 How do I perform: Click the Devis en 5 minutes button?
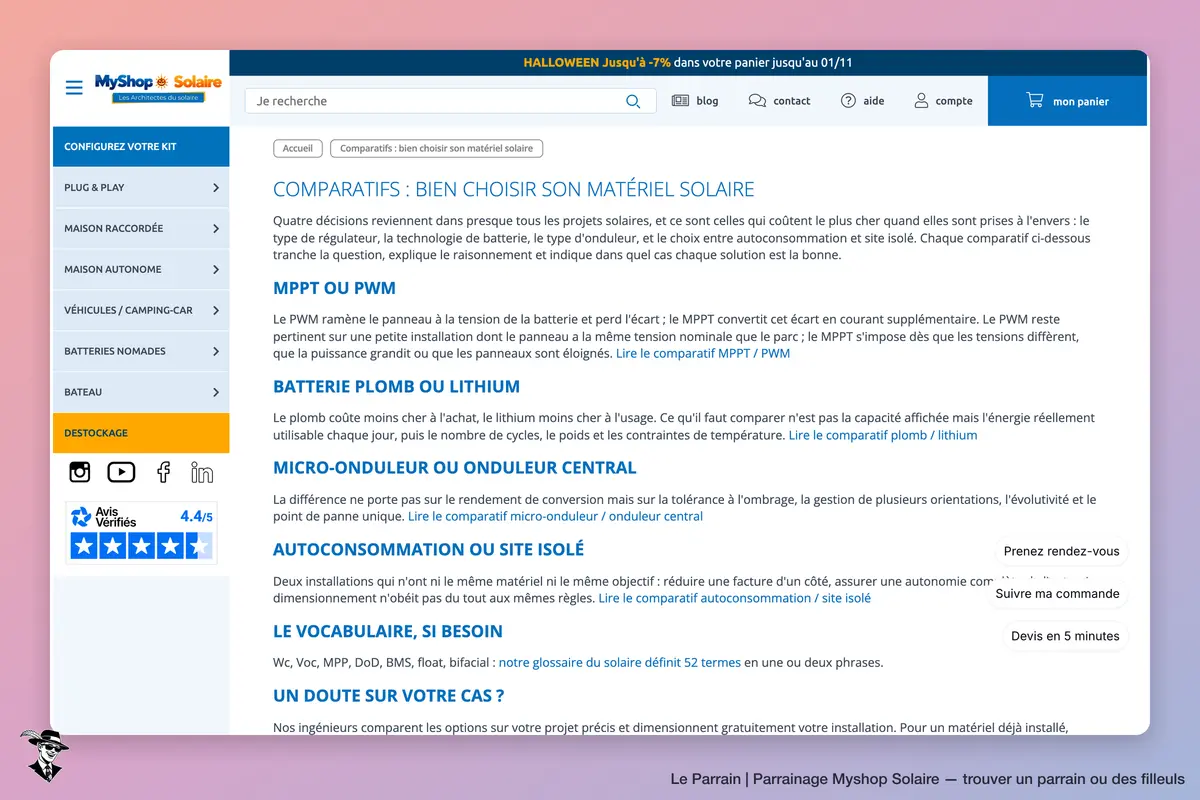pyautogui.click(x=1065, y=636)
